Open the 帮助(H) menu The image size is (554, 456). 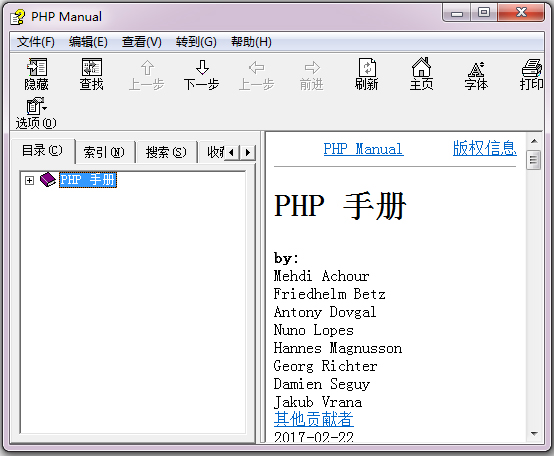pos(251,42)
